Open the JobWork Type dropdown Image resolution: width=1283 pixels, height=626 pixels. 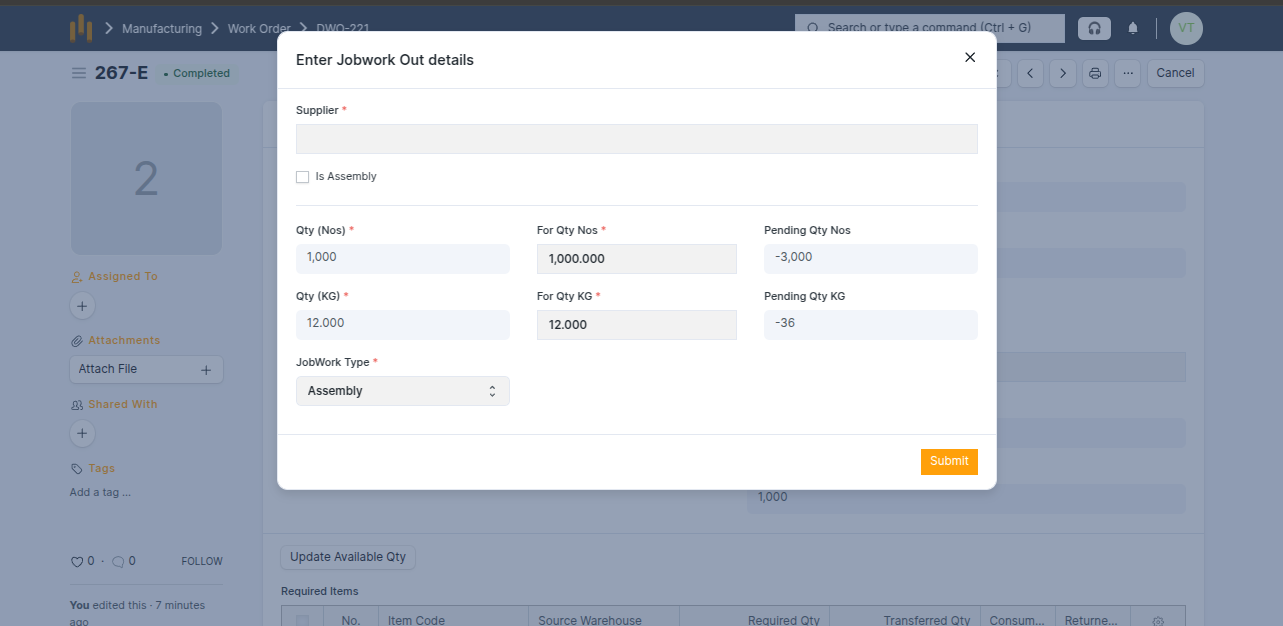click(402, 391)
